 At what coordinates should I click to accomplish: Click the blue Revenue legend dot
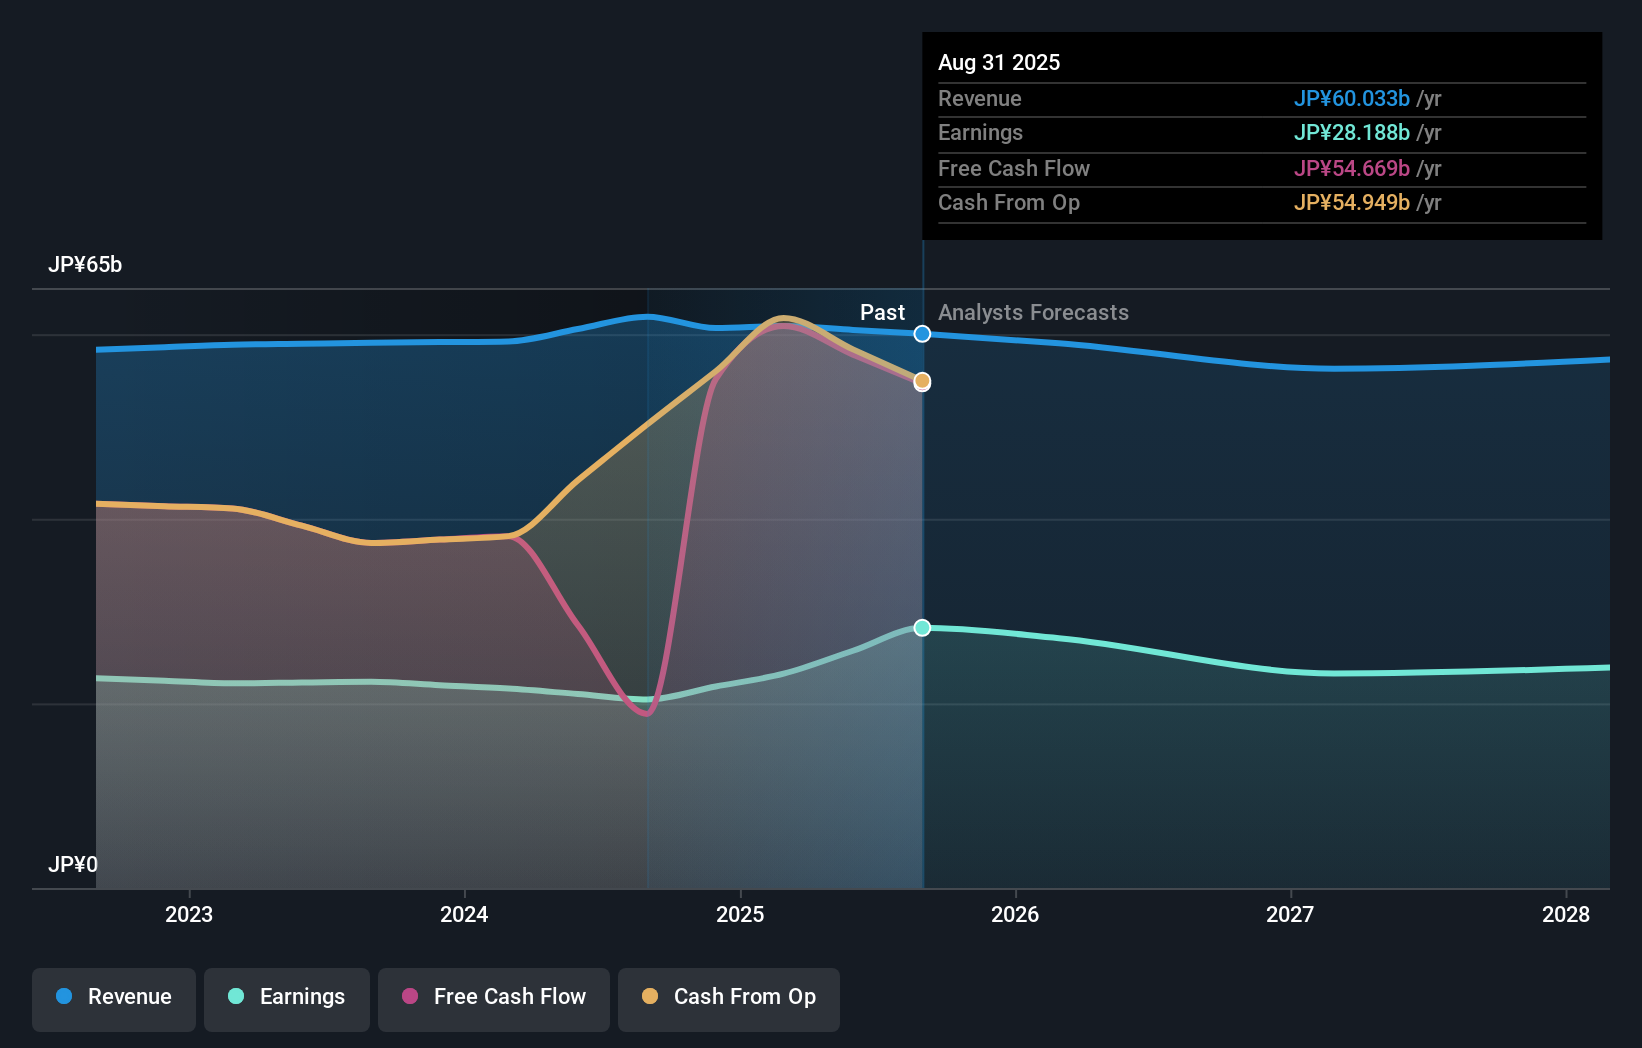pyautogui.click(x=65, y=997)
